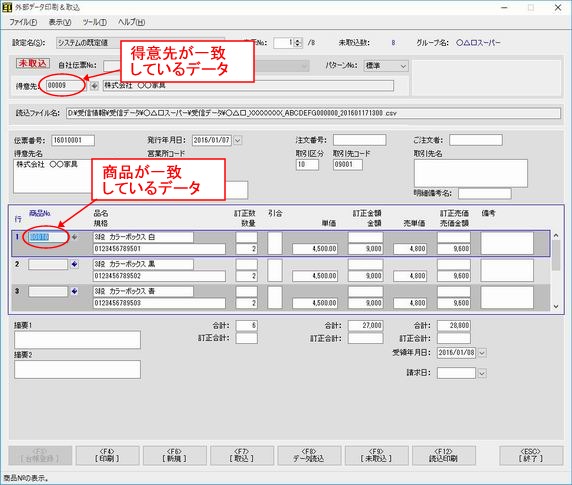Click the detail list scroll up arrow
This screenshot has height=485, width=572.
tap(556, 236)
